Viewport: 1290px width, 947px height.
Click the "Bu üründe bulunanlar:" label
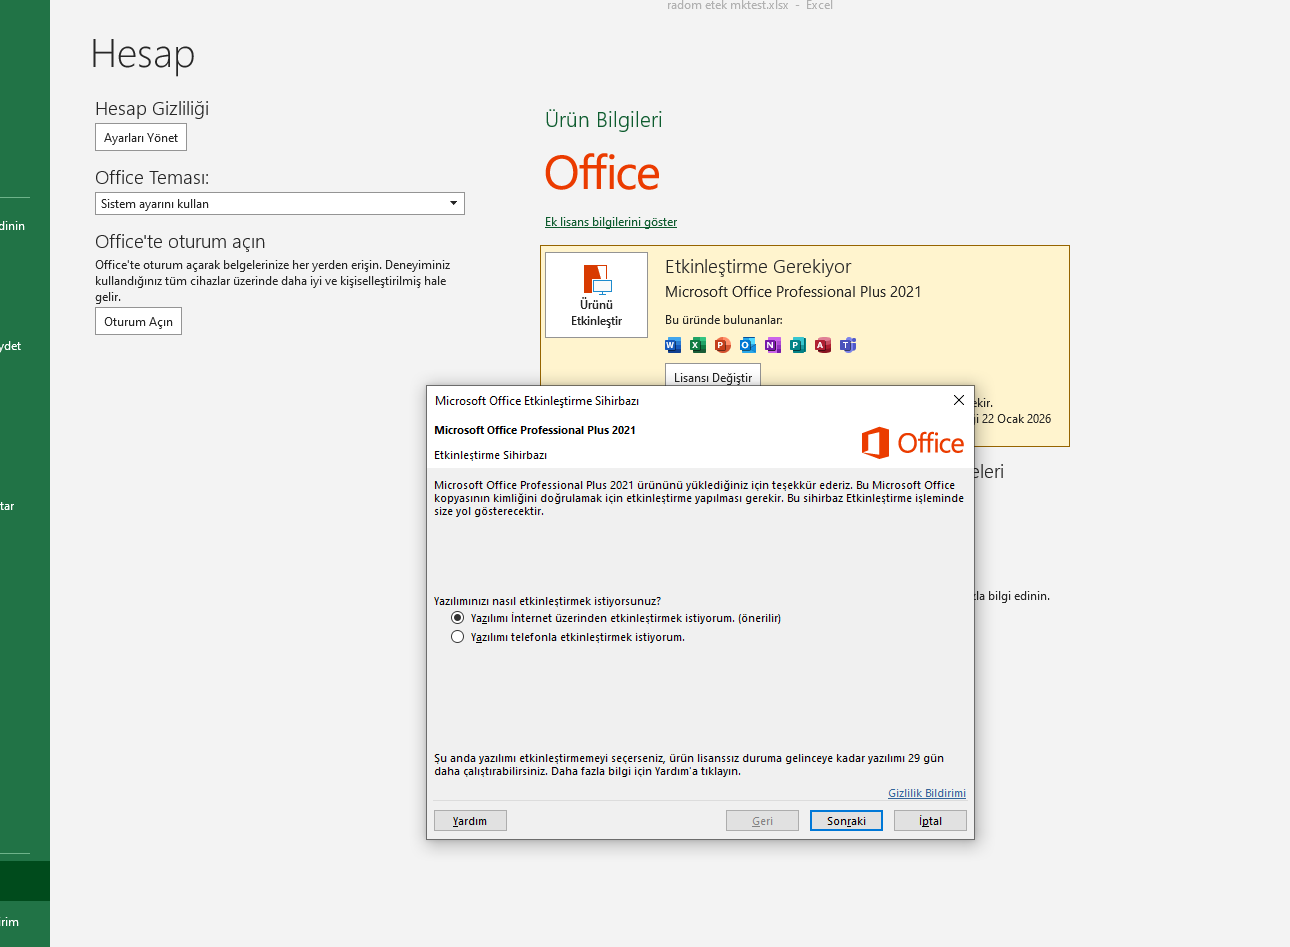[x=724, y=320]
